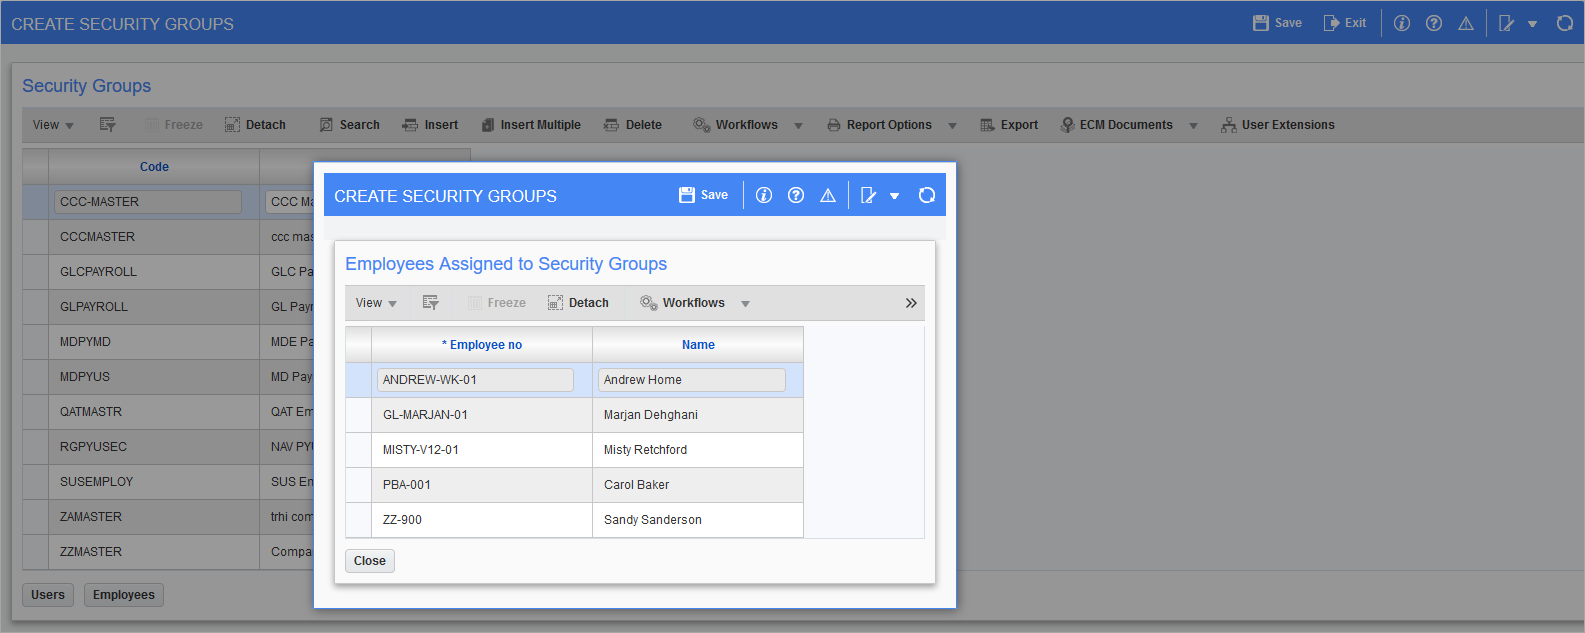Expand the dropdown arrow beside top header edit icon
1585x633 pixels.
point(1532,24)
